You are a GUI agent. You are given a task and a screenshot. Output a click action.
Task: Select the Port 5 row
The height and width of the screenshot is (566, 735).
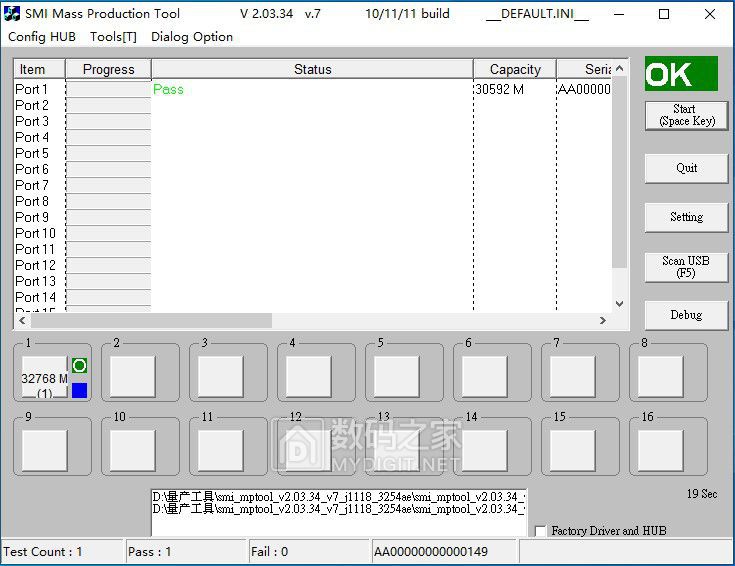click(x=31, y=153)
